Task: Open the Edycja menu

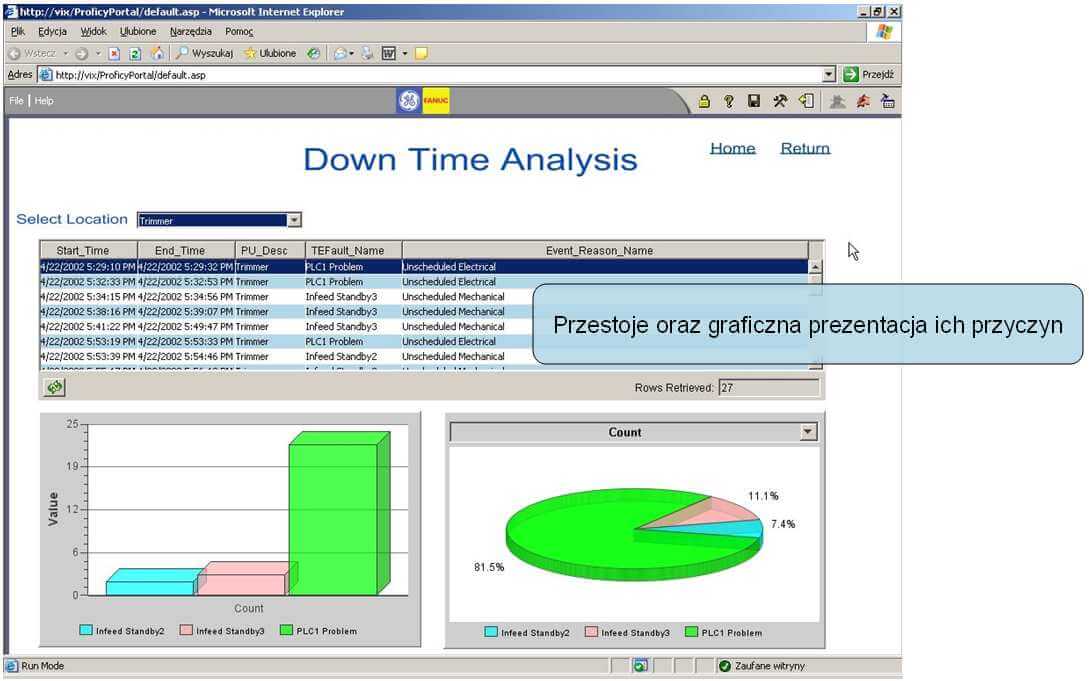Action: tap(53, 31)
